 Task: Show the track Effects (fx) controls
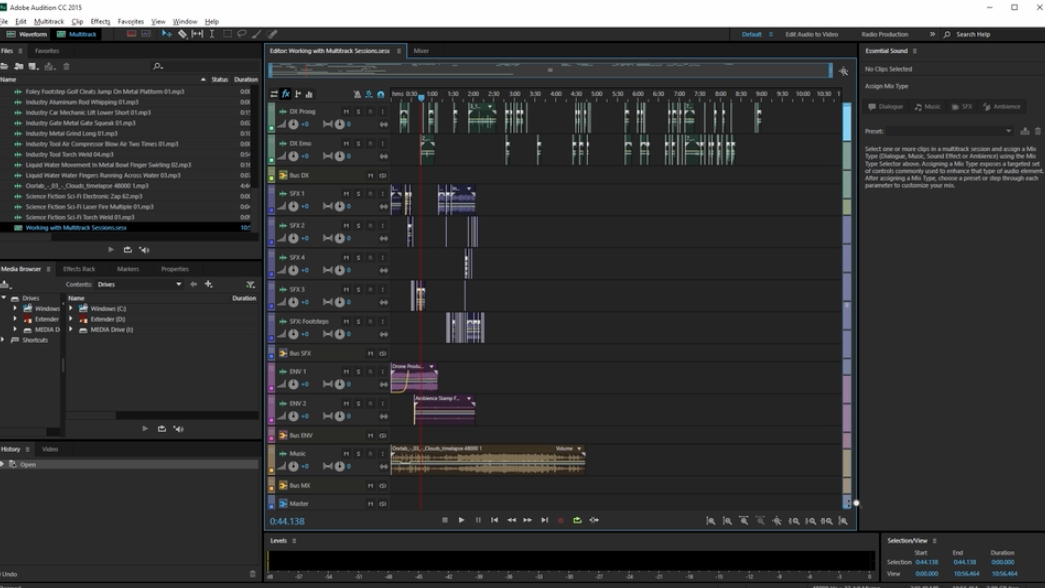[x=286, y=94]
